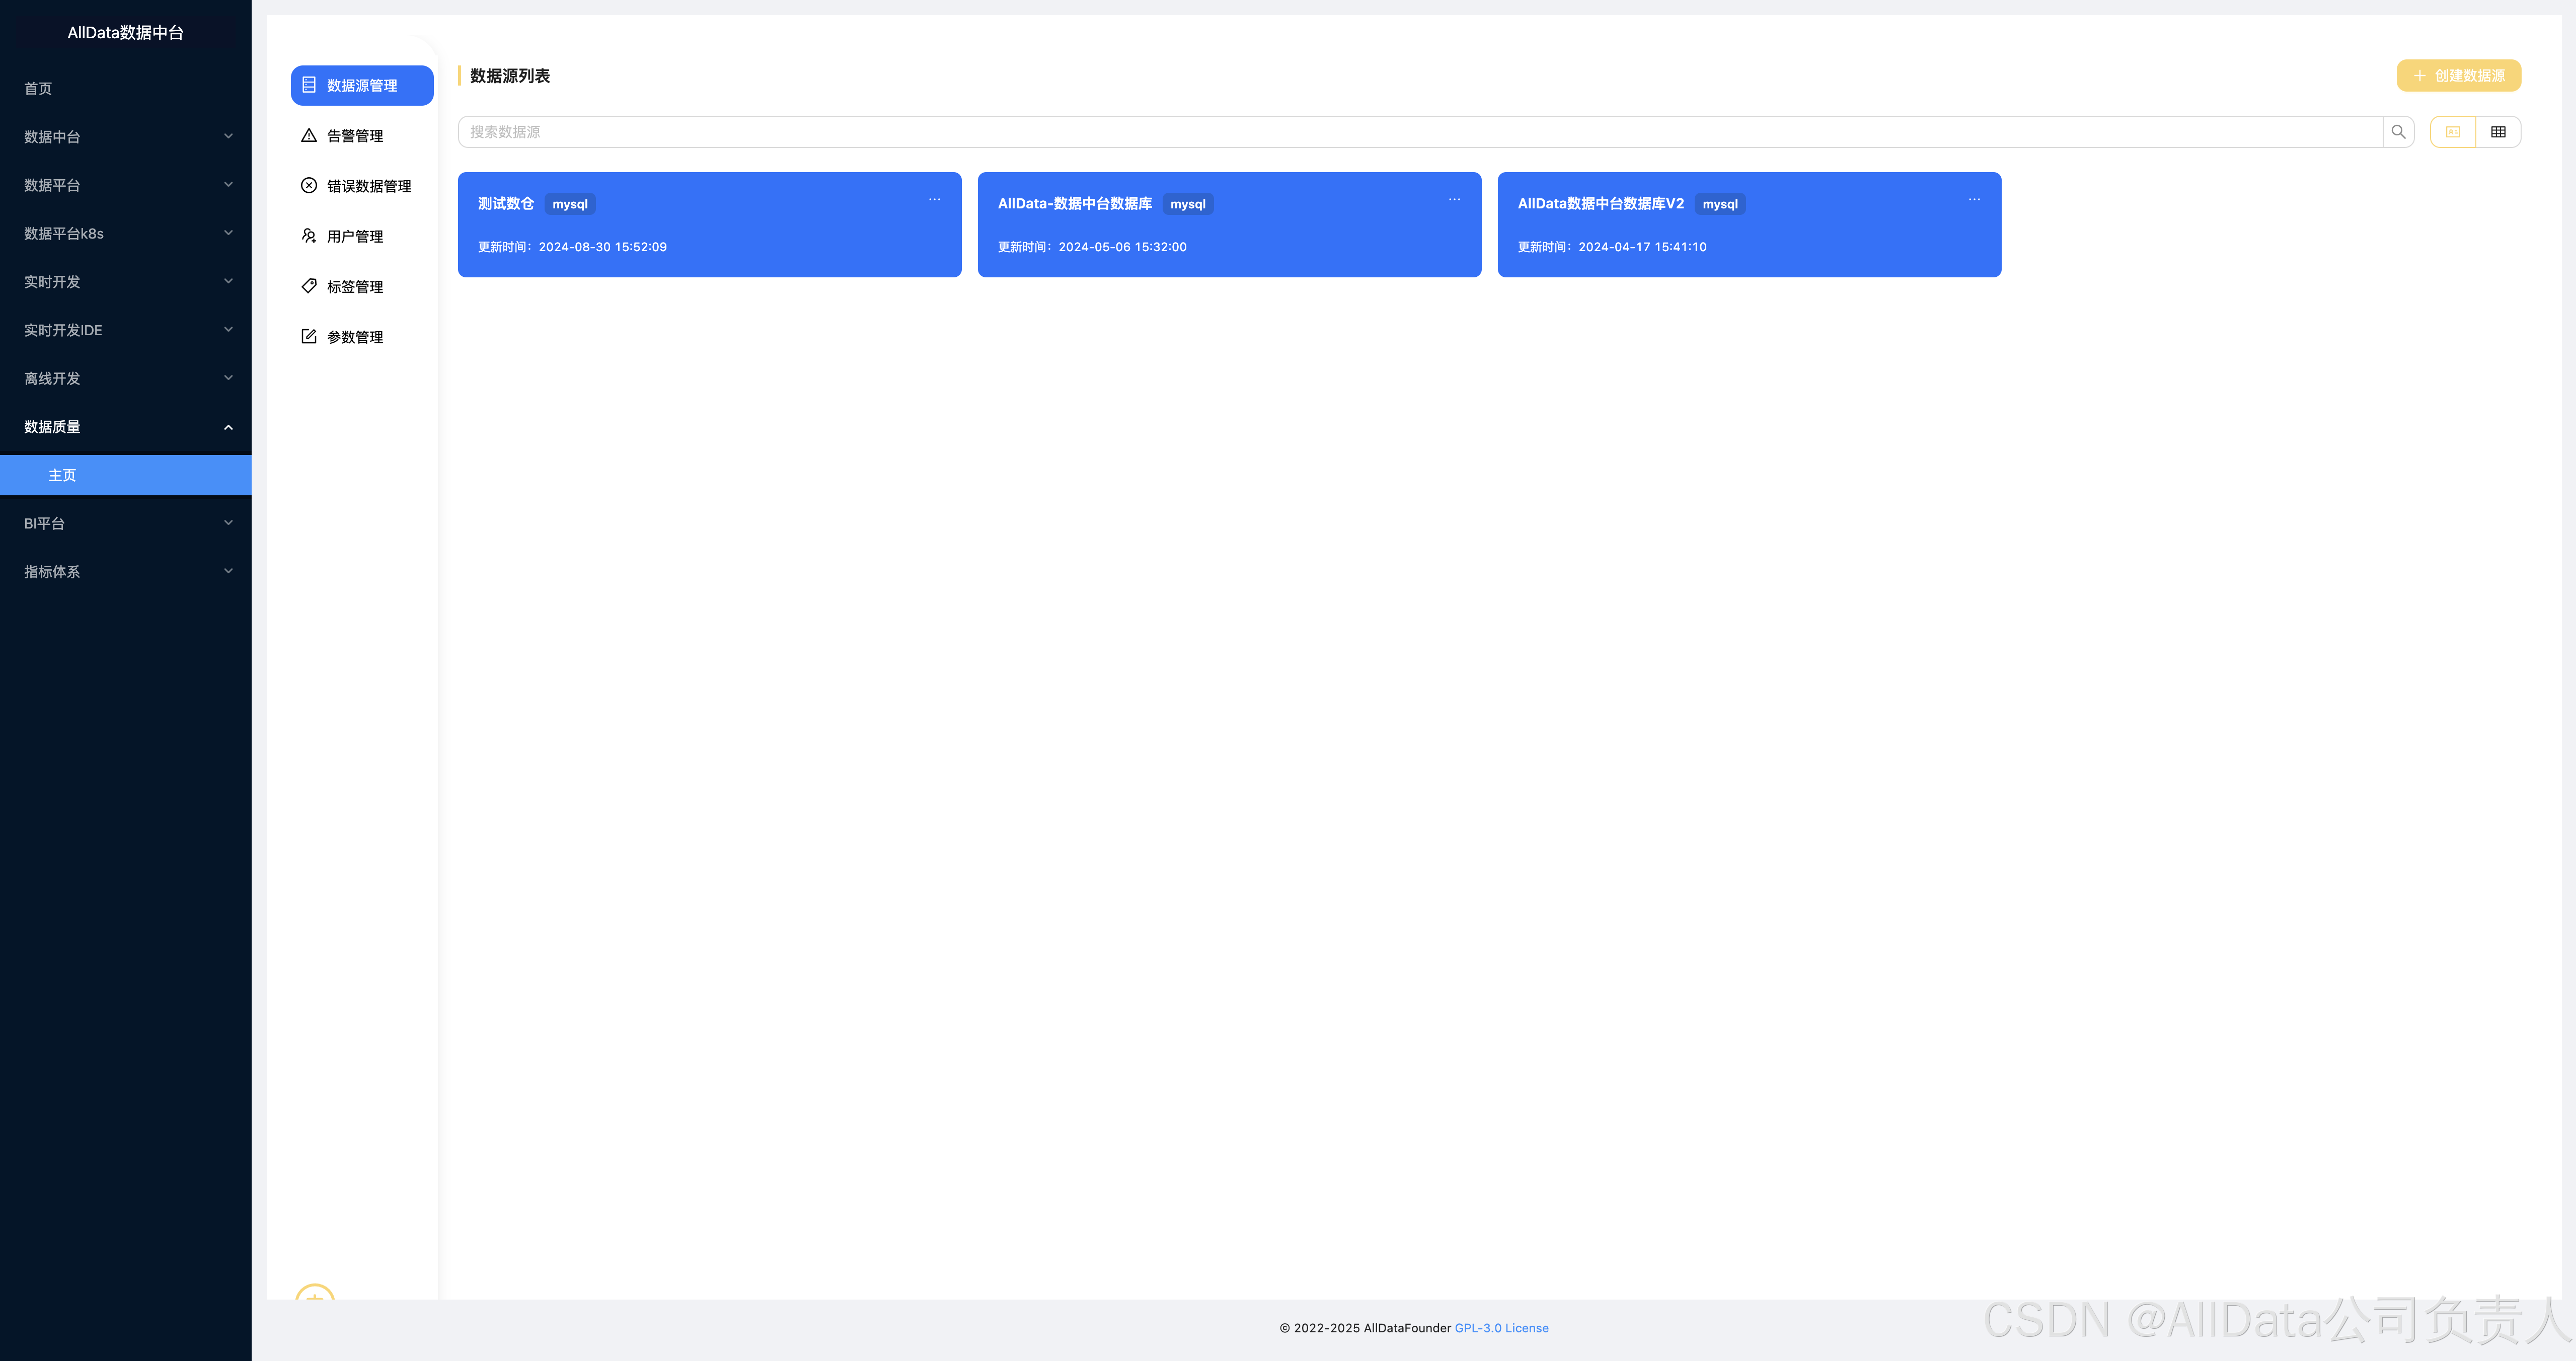Open 标签管理 tag section
Viewport: 2576px width, 1361px height.
[x=354, y=287]
